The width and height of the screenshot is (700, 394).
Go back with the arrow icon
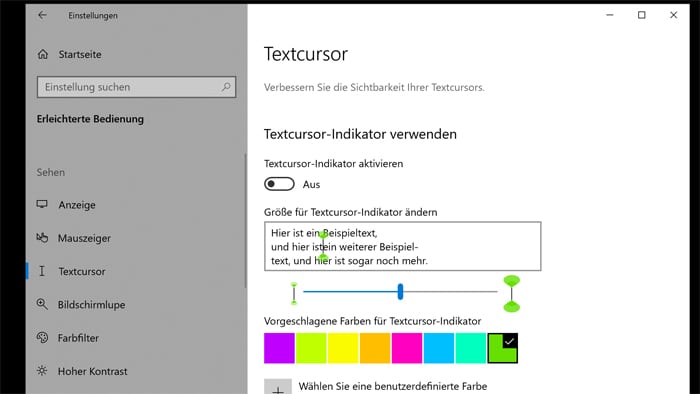coord(42,15)
